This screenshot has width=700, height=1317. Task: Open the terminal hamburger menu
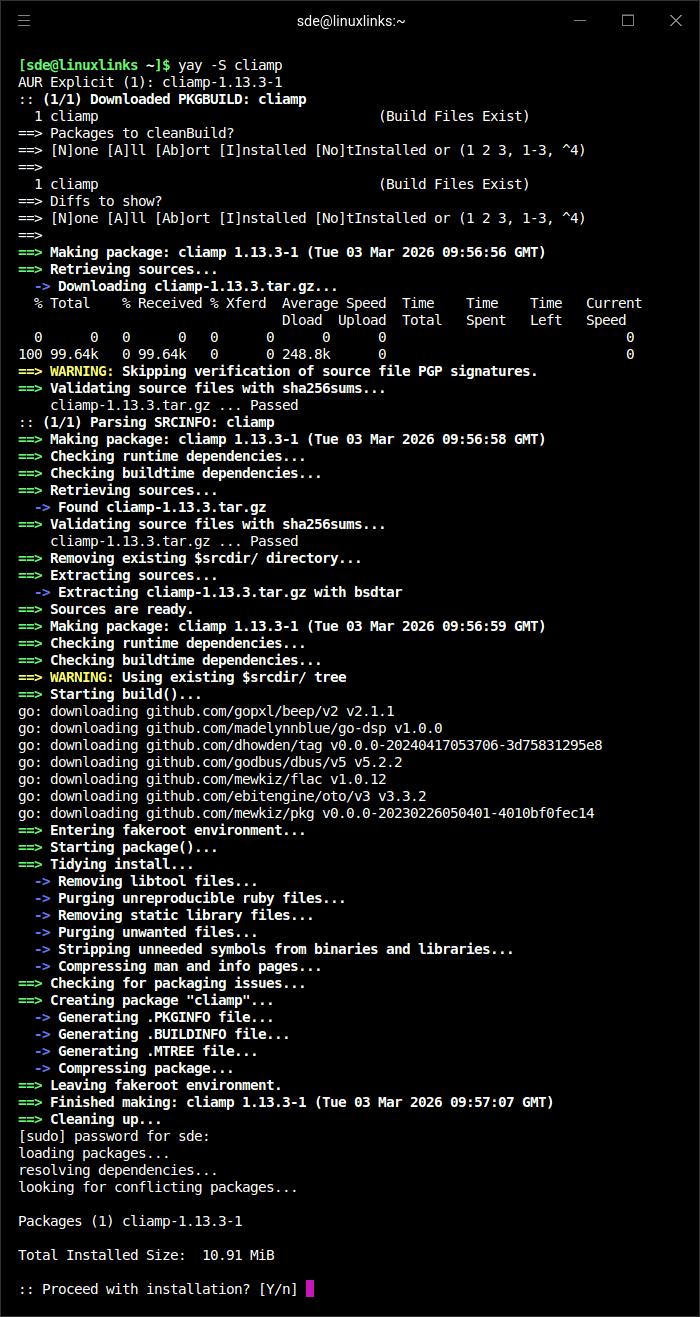point(24,20)
